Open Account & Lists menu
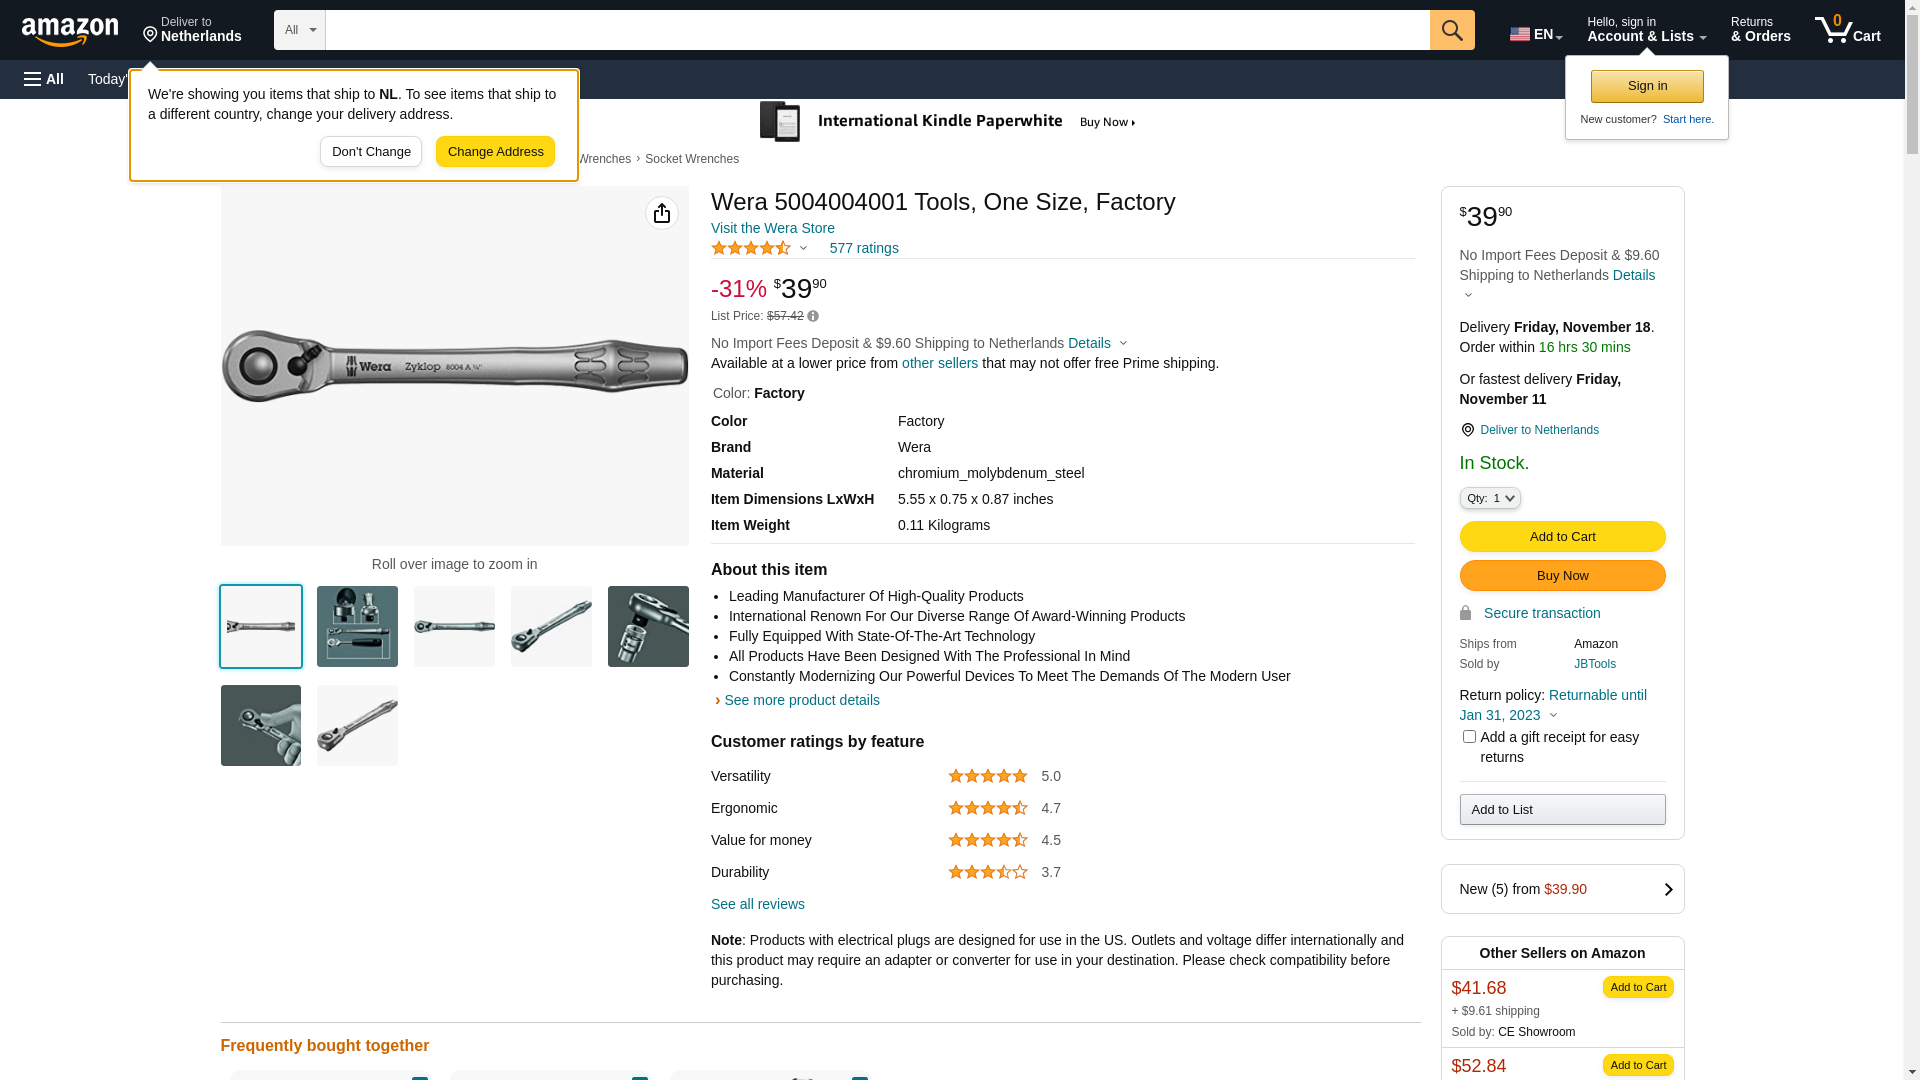Image resolution: width=1920 pixels, height=1080 pixels. [1646, 30]
